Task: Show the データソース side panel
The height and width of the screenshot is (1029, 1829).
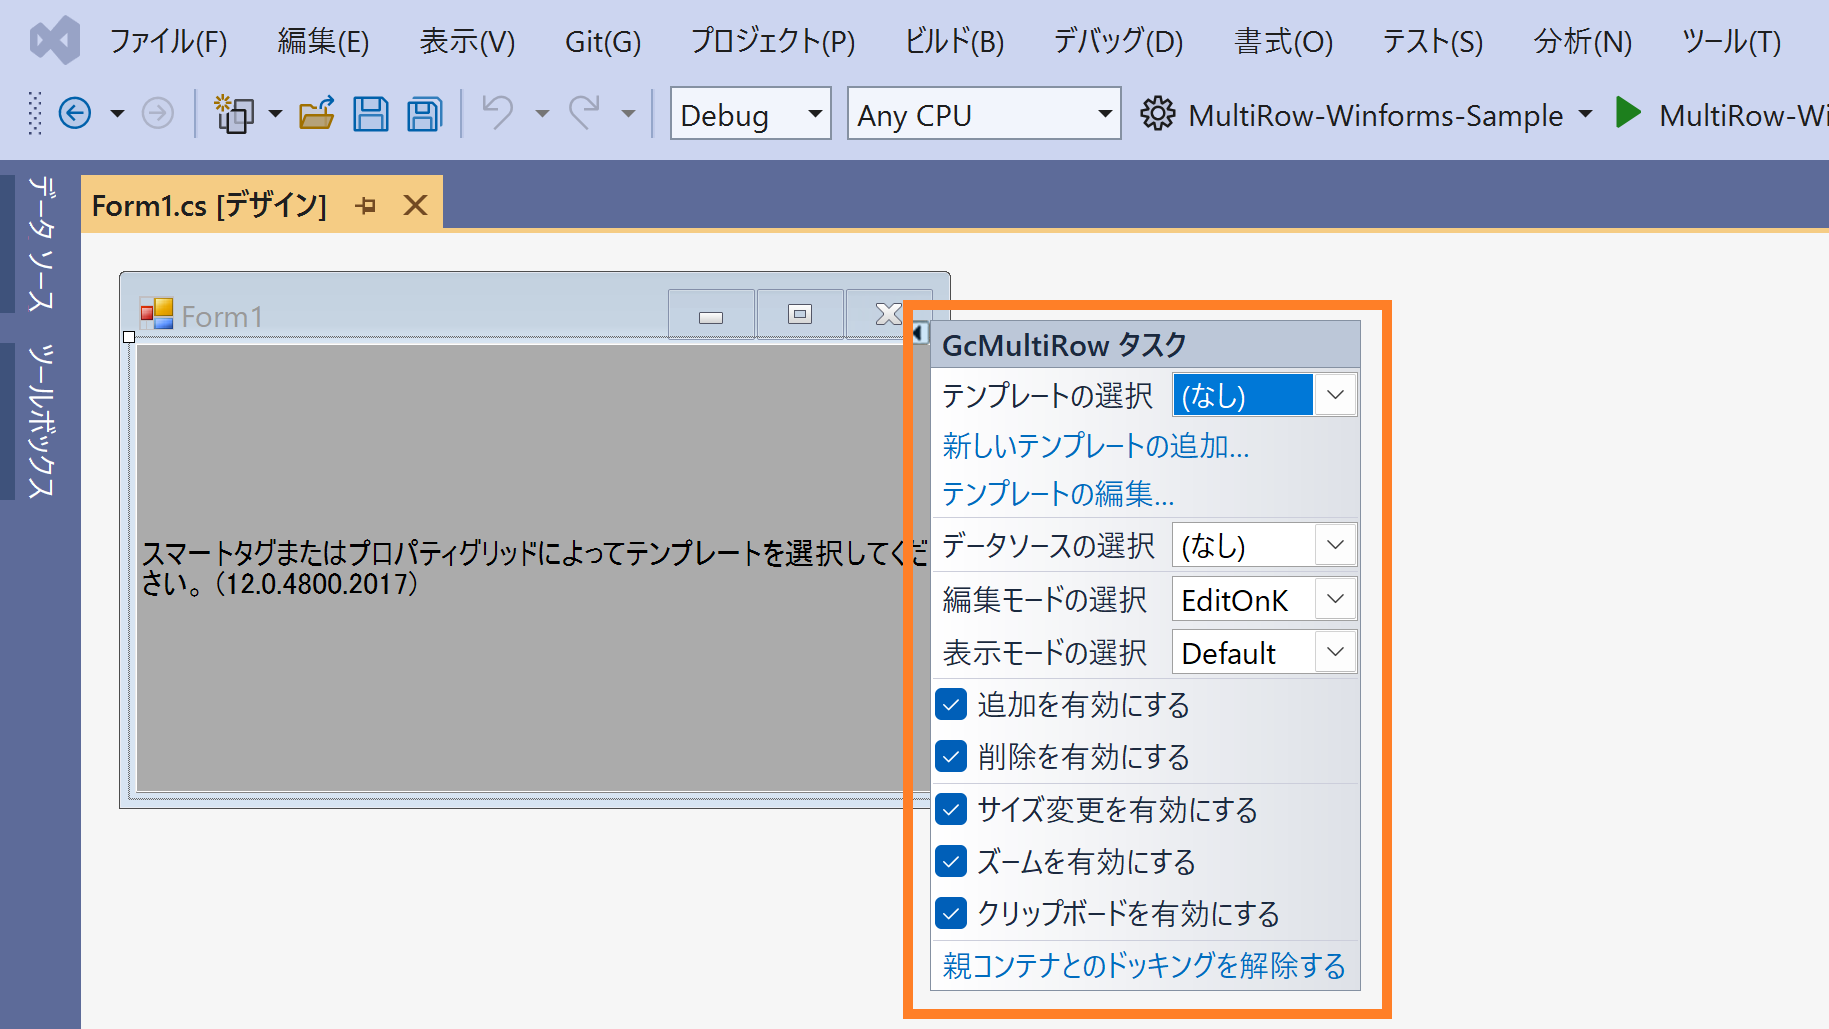Action: click(x=40, y=243)
